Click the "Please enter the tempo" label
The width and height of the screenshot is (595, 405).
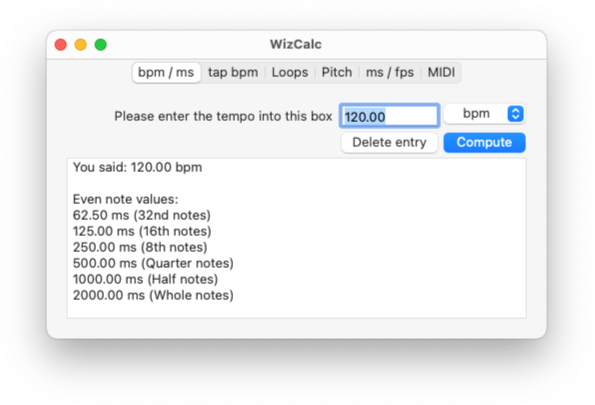(x=224, y=116)
